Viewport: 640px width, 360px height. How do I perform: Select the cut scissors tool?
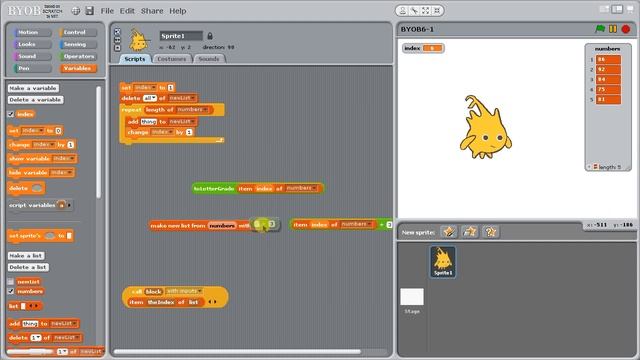[x=414, y=11]
